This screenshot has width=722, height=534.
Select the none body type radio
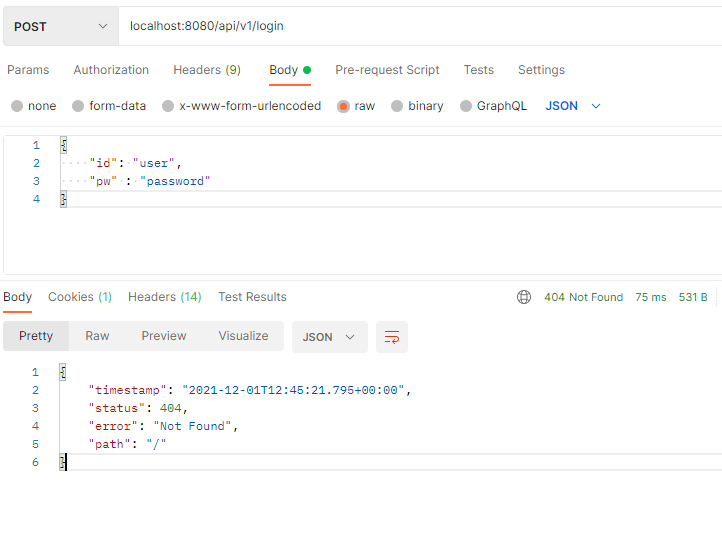17,106
